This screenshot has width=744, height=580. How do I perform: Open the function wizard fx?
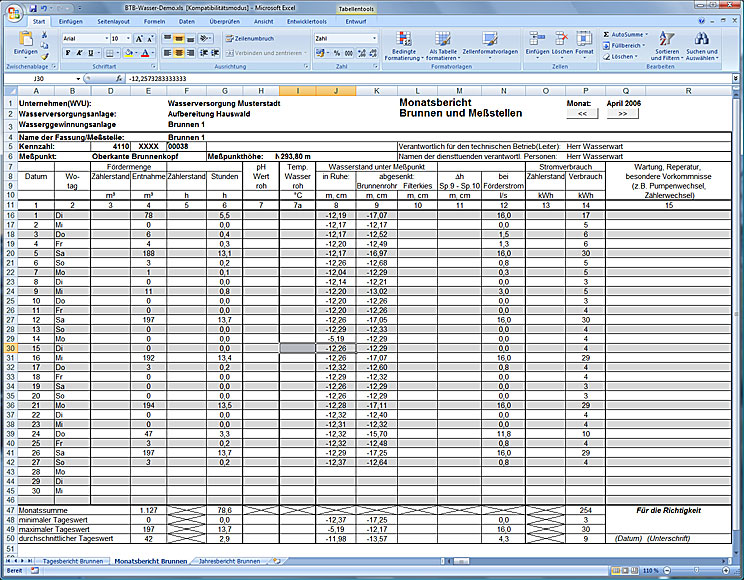click(119, 78)
